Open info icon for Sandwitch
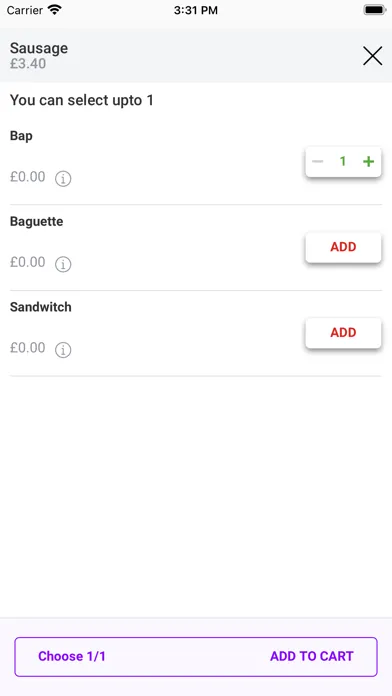 pyautogui.click(x=63, y=350)
